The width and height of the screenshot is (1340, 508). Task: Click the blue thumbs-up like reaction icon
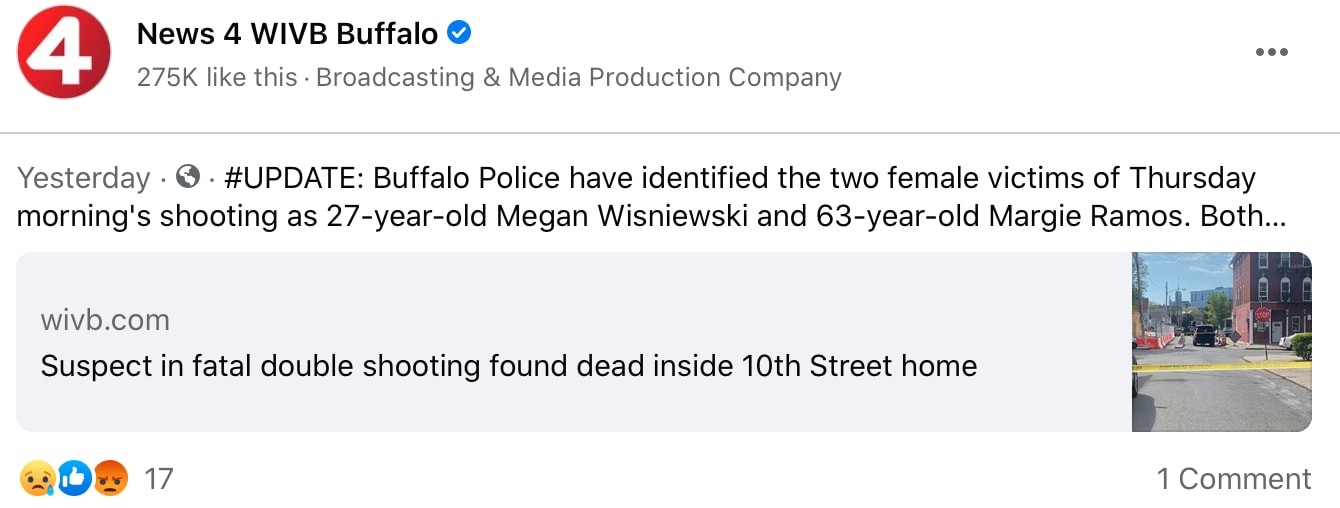click(x=73, y=479)
